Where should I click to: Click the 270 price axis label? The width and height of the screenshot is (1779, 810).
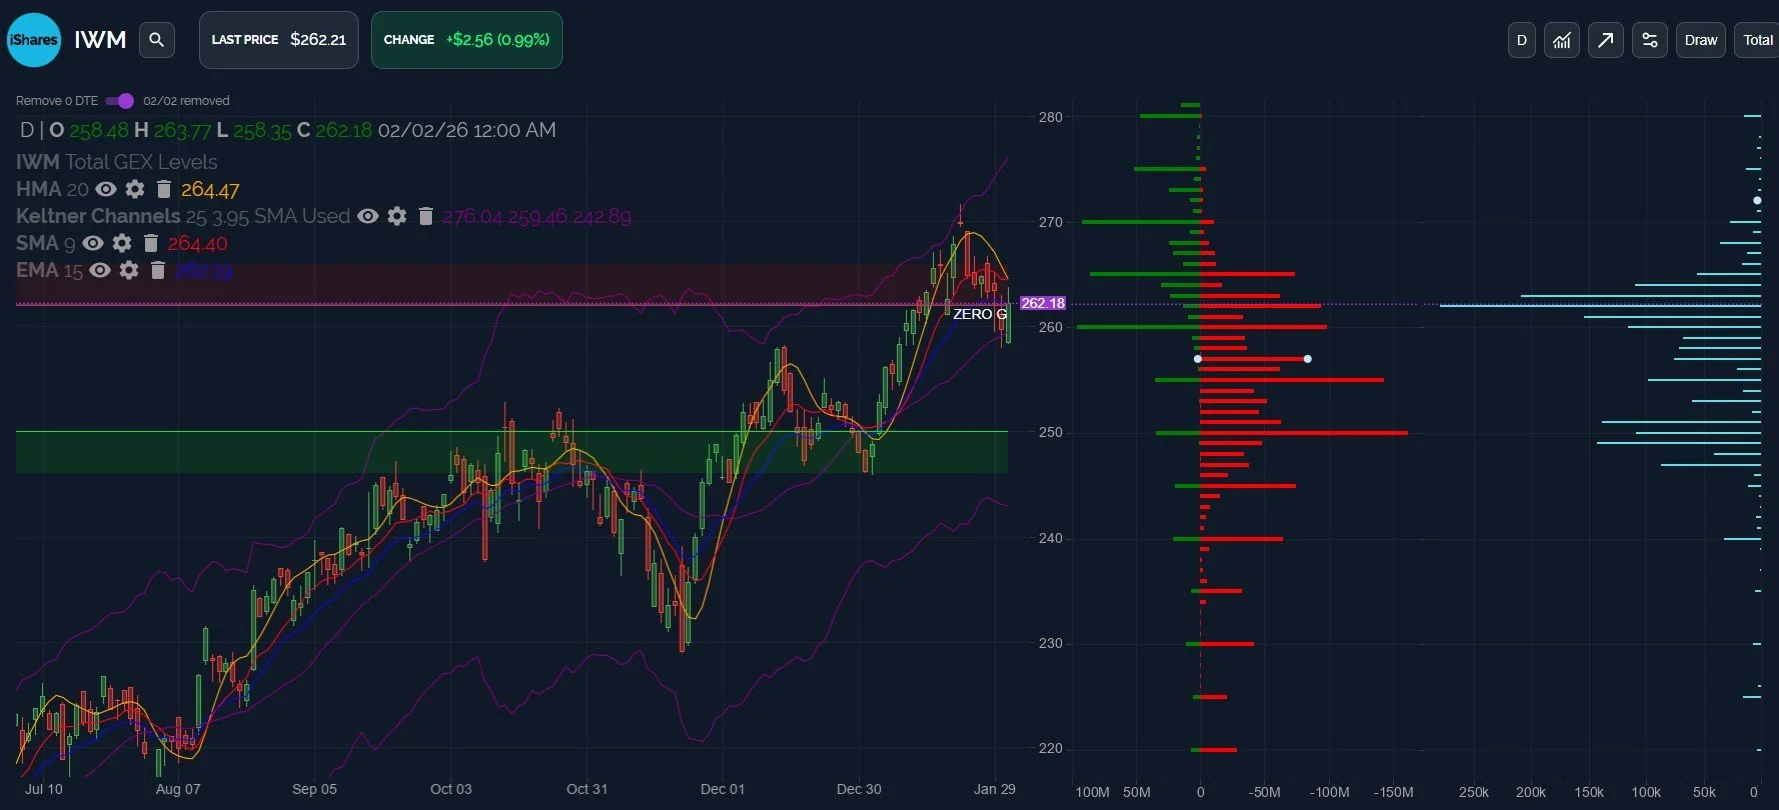point(1051,222)
